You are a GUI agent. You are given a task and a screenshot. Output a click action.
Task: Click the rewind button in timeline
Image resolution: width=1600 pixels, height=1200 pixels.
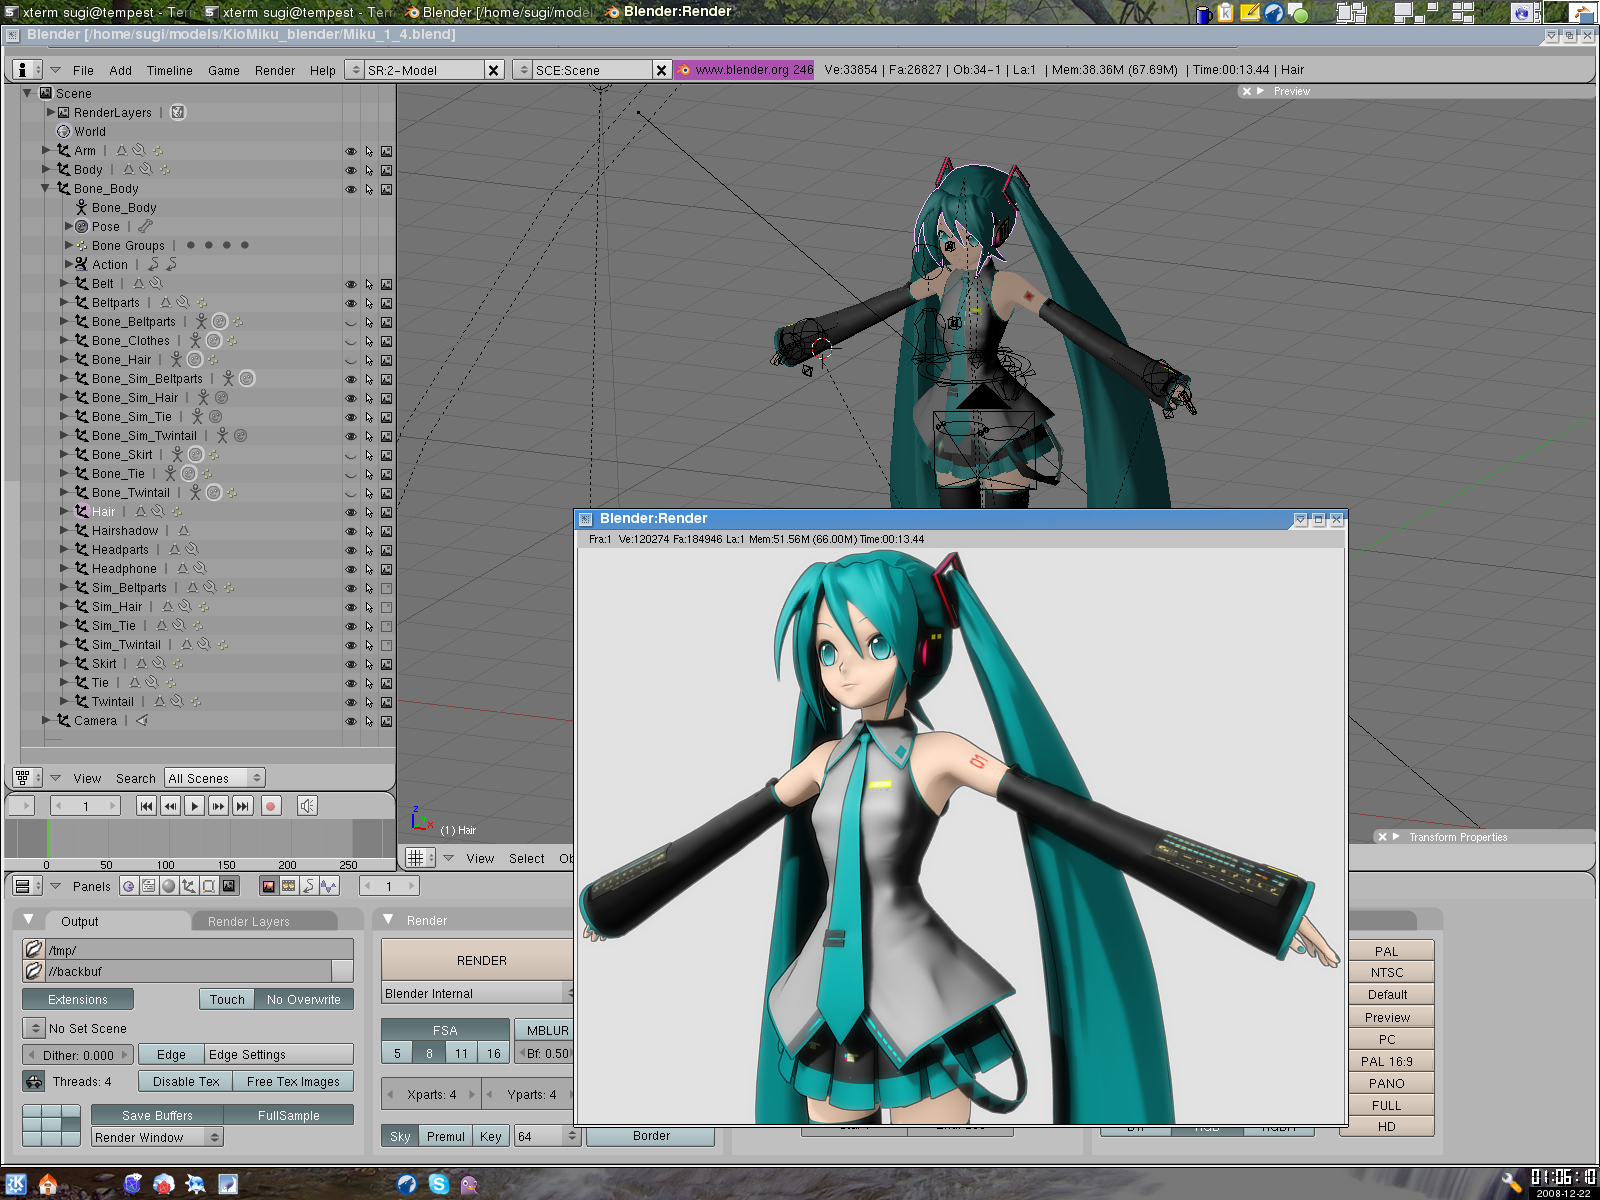[x=170, y=806]
